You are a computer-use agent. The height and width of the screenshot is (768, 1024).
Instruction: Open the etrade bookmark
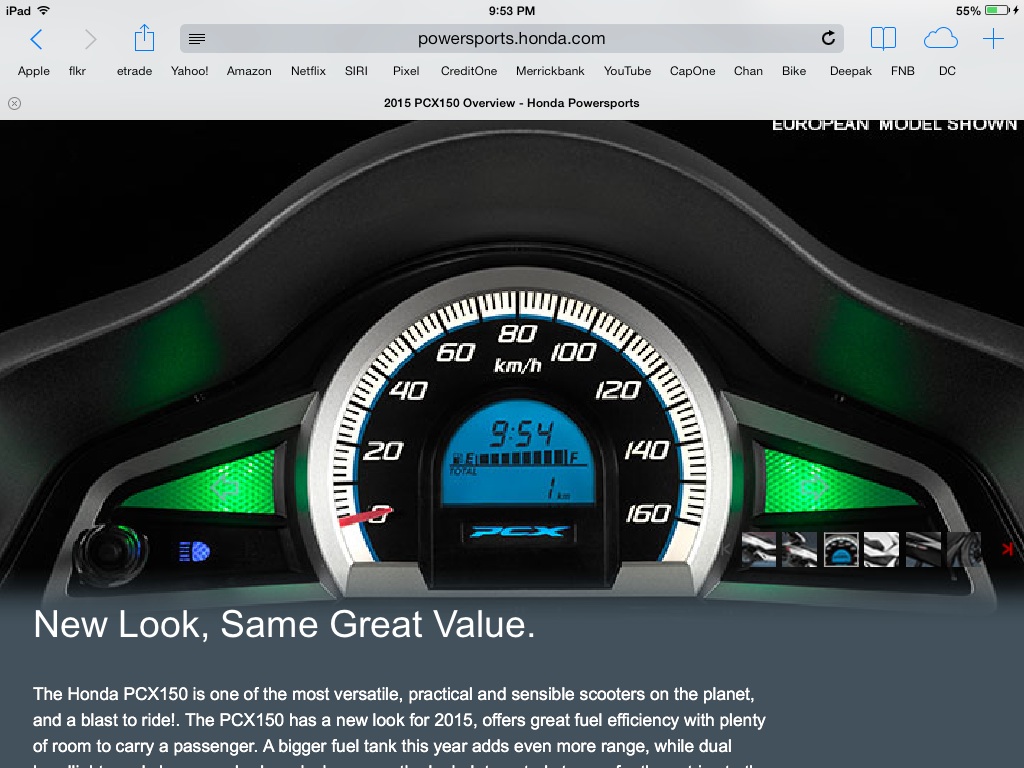pyautogui.click(x=135, y=71)
